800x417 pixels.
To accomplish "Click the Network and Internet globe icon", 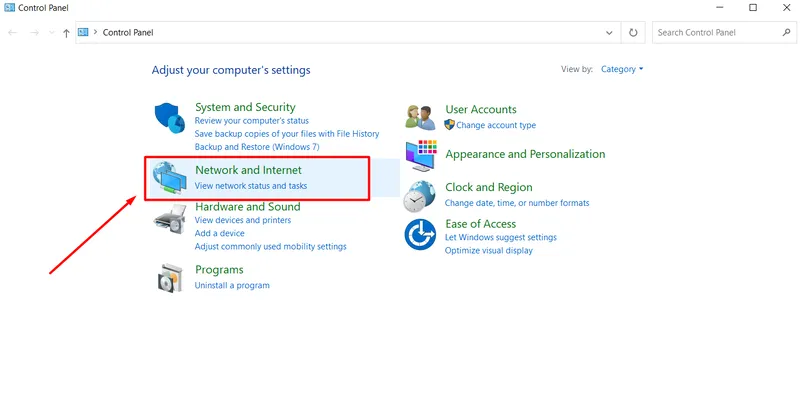I will point(169,178).
